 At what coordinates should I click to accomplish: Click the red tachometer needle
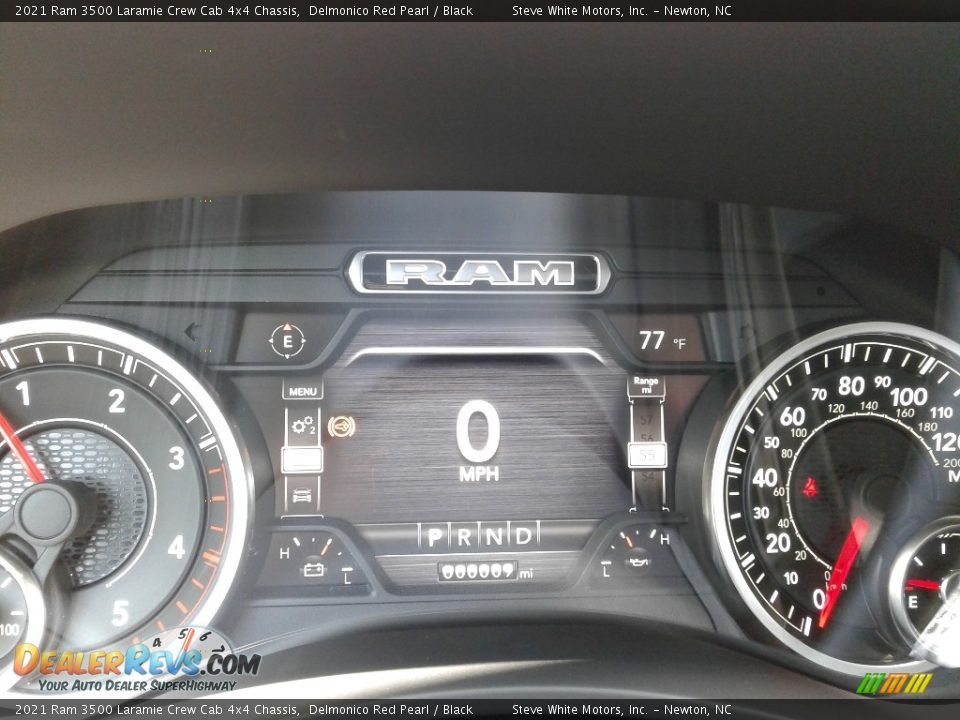click(x=21, y=448)
